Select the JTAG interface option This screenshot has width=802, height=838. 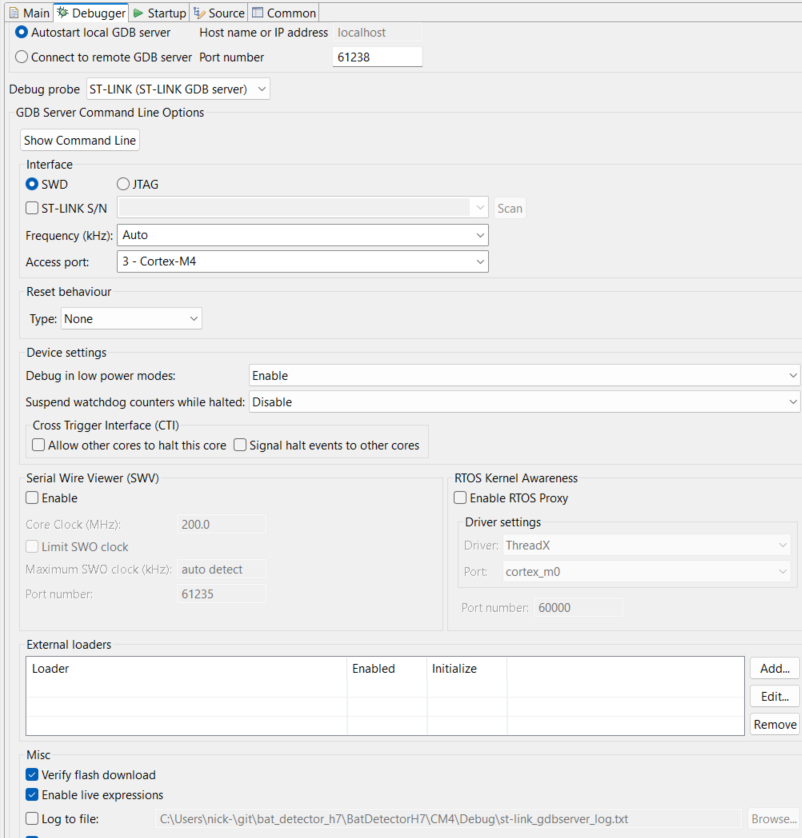124,184
